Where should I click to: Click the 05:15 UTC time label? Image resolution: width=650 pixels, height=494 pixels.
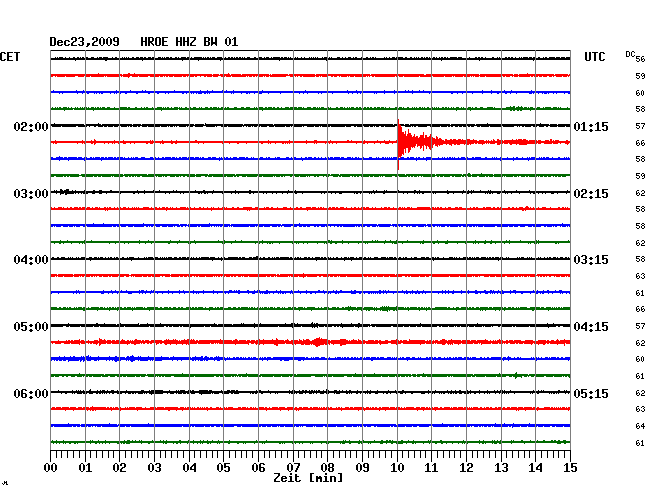coord(591,393)
